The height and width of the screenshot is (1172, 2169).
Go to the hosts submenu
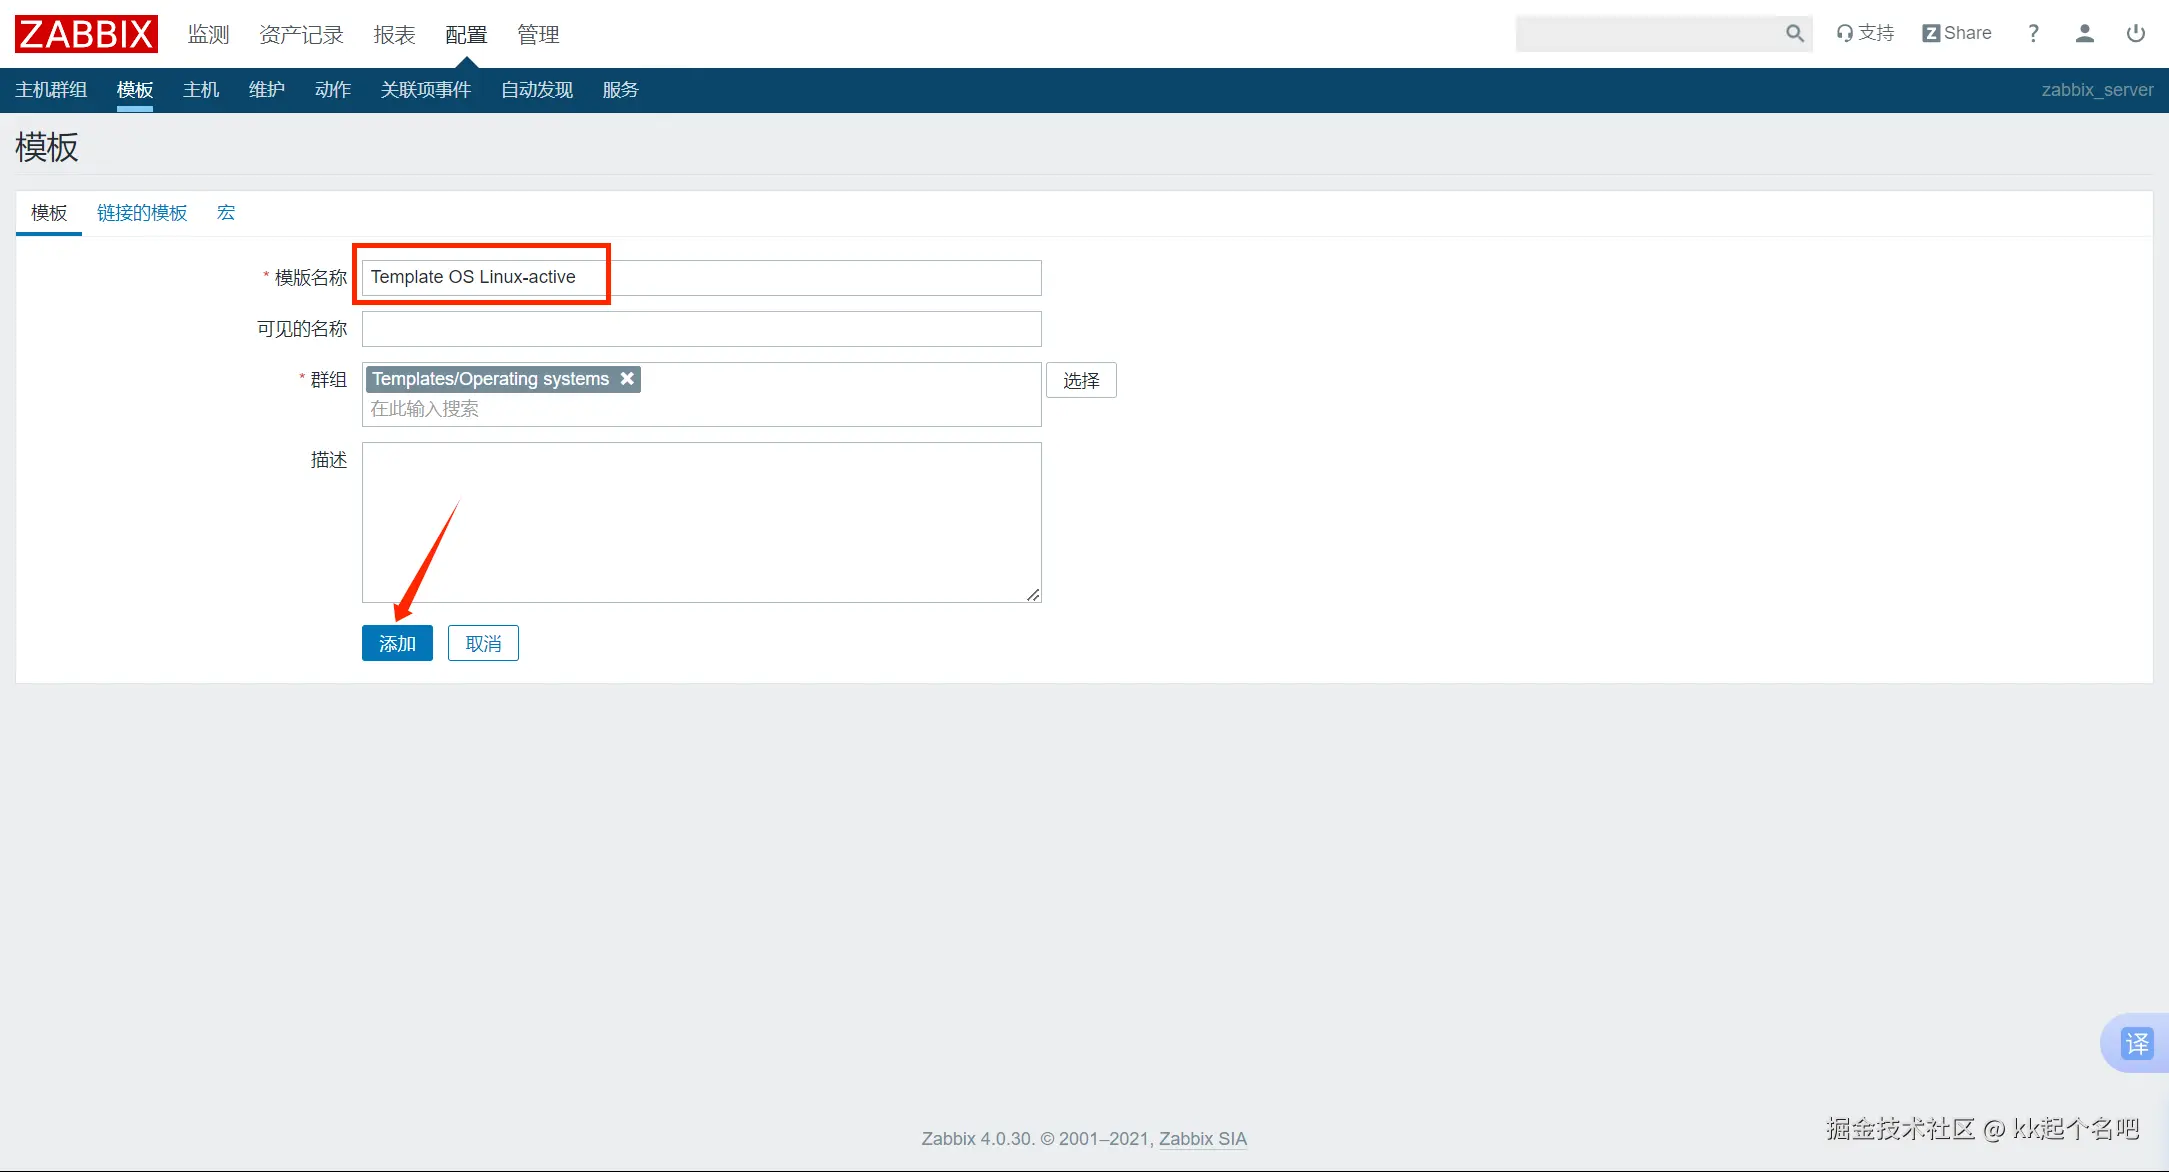click(x=201, y=90)
